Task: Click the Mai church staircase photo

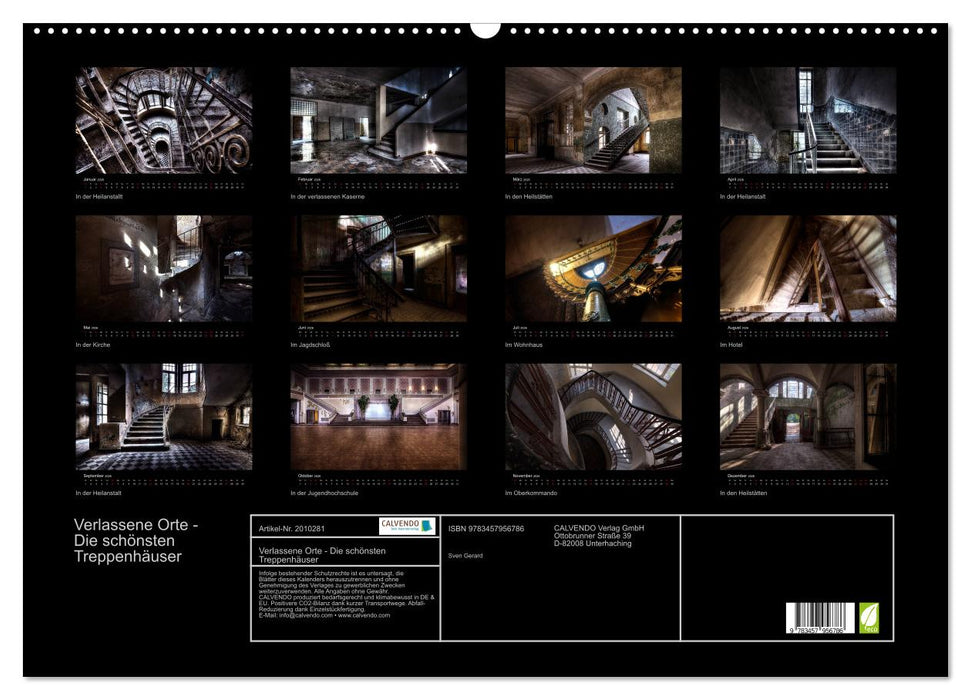Action: coord(164,268)
